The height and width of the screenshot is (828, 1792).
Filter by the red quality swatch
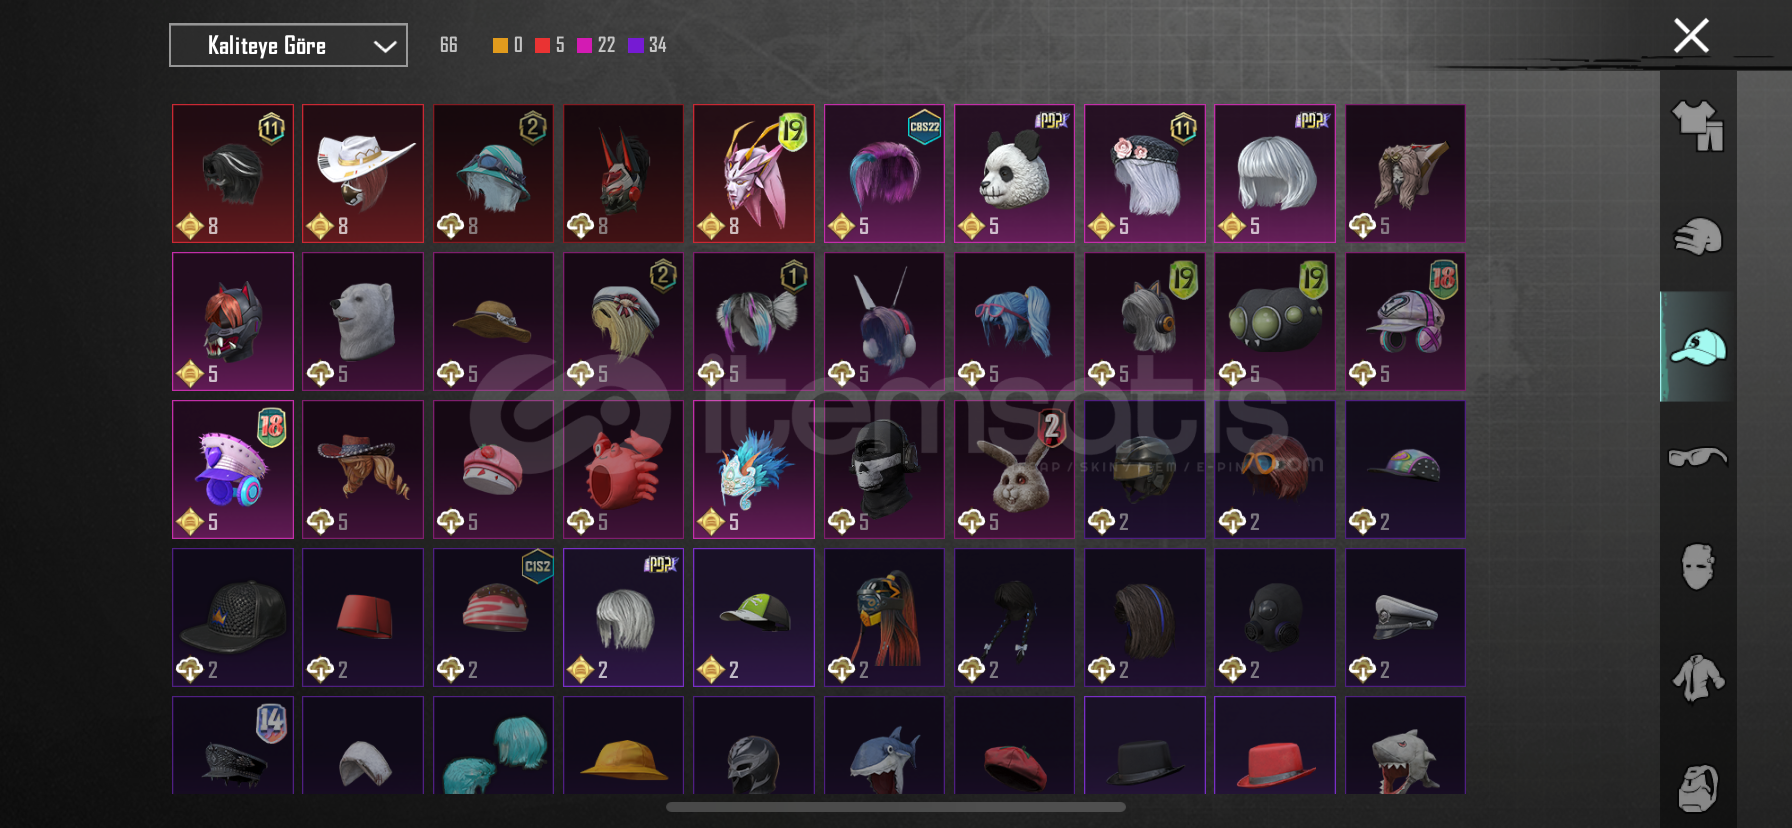point(542,45)
